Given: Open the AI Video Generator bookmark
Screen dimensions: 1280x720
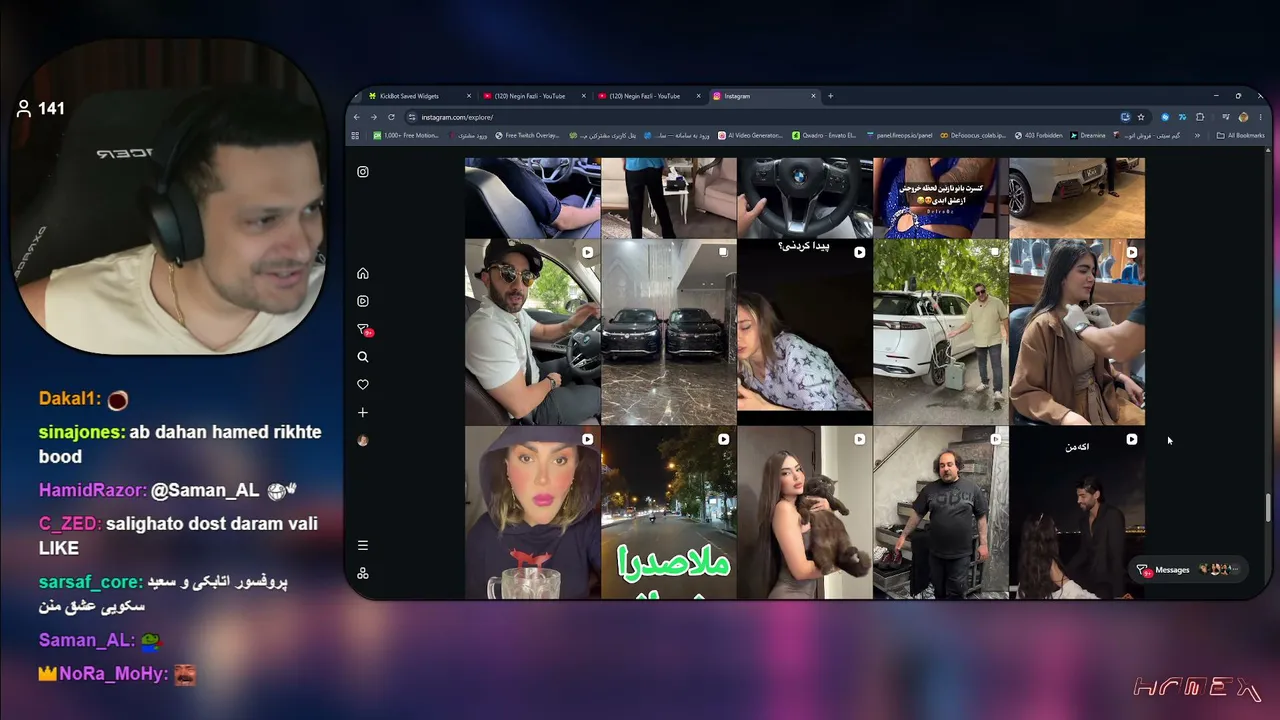Looking at the screenshot, I should pos(751,135).
